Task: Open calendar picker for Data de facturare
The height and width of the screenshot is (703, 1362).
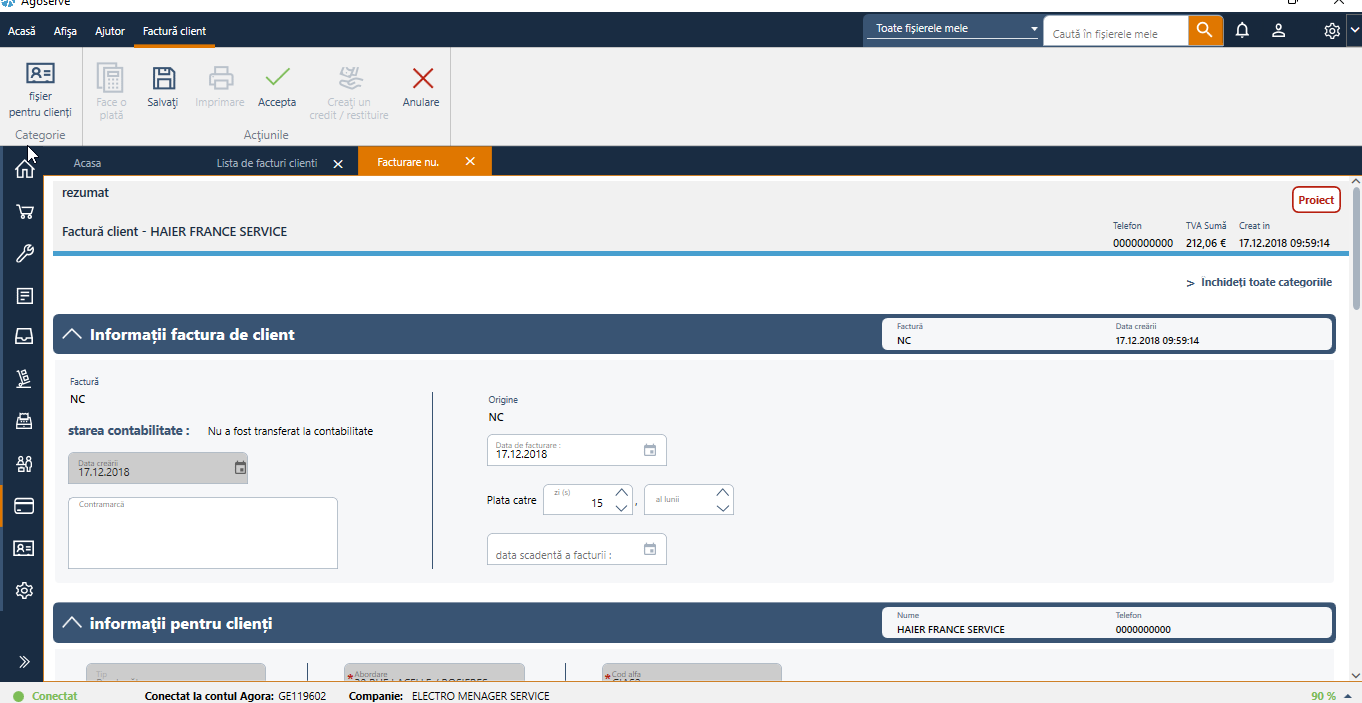Action: [x=650, y=450]
